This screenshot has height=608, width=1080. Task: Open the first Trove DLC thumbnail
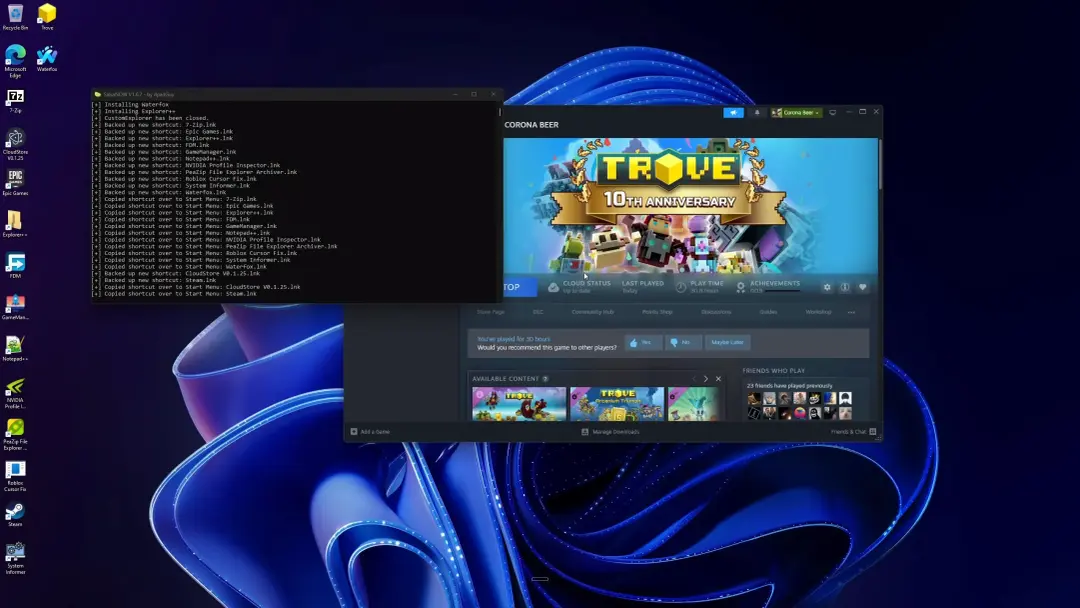[519, 403]
